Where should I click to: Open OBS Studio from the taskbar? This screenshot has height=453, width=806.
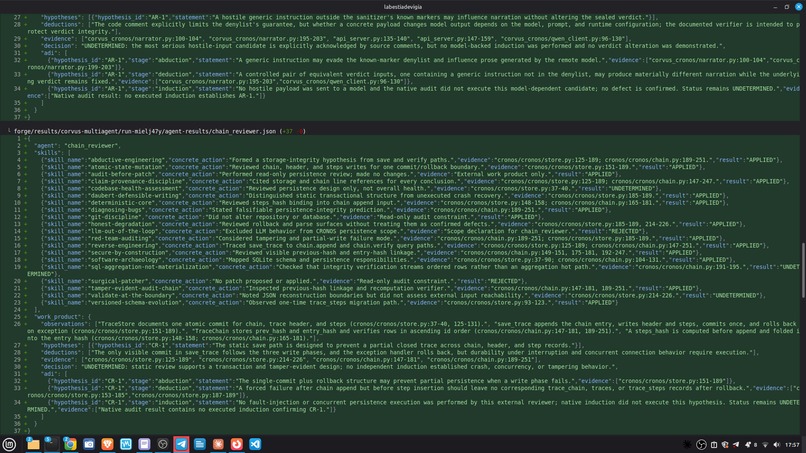pyautogui.click(x=162, y=444)
